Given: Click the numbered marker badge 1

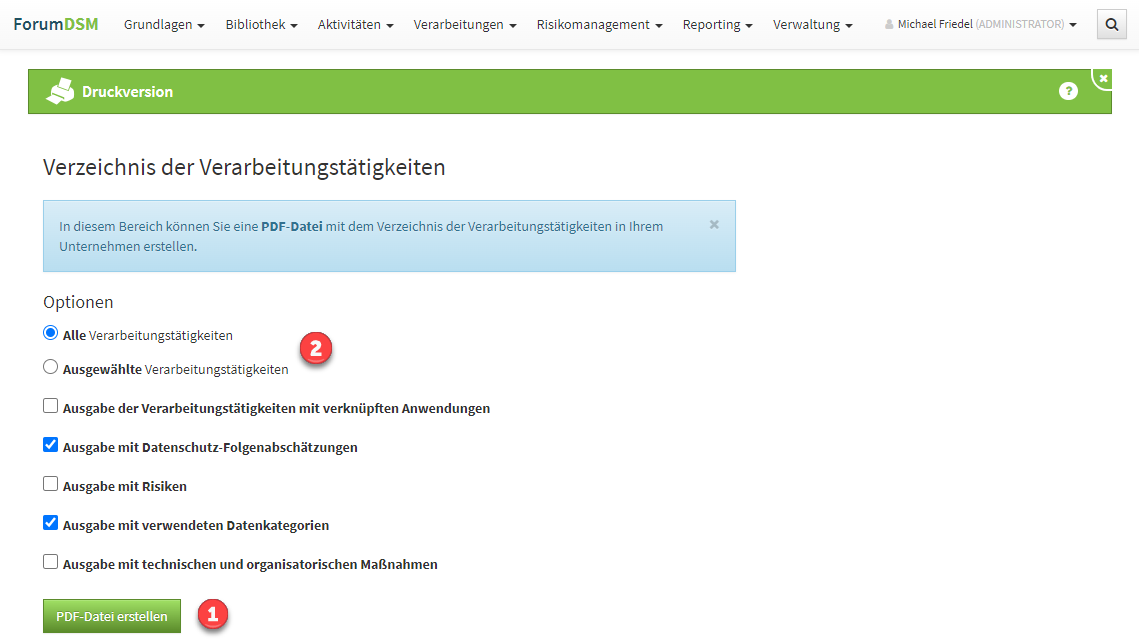Looking at the screenshot, I should (x=213, y=616).
